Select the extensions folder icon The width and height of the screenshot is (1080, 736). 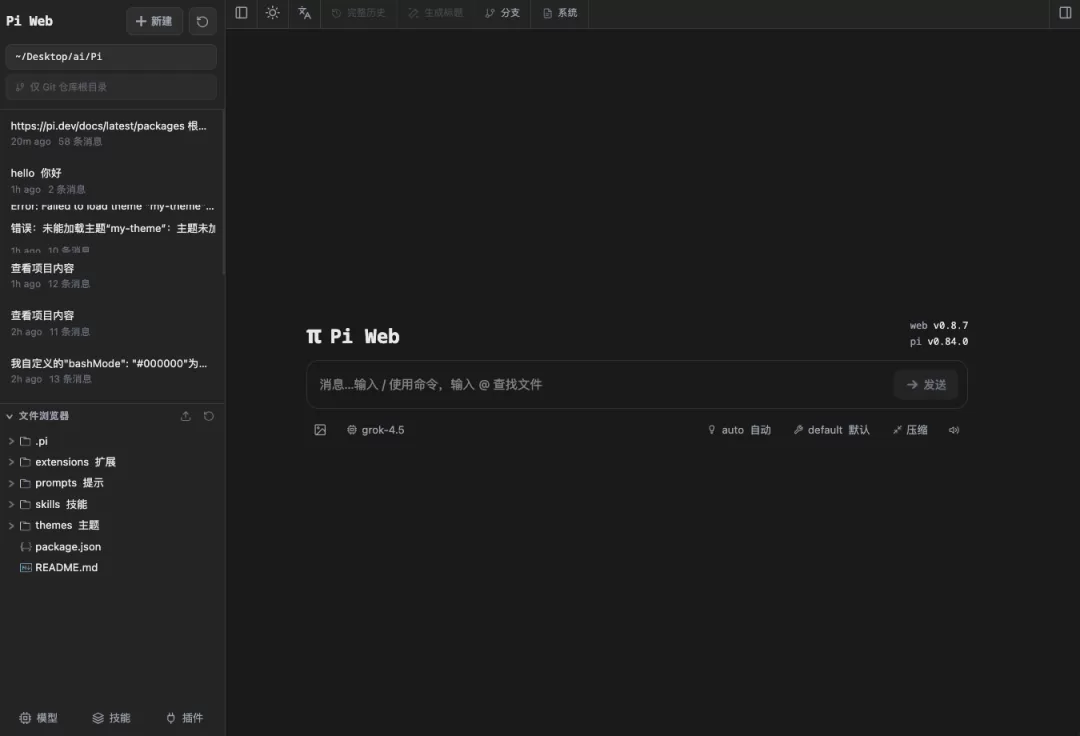click(x=25, y=462)
